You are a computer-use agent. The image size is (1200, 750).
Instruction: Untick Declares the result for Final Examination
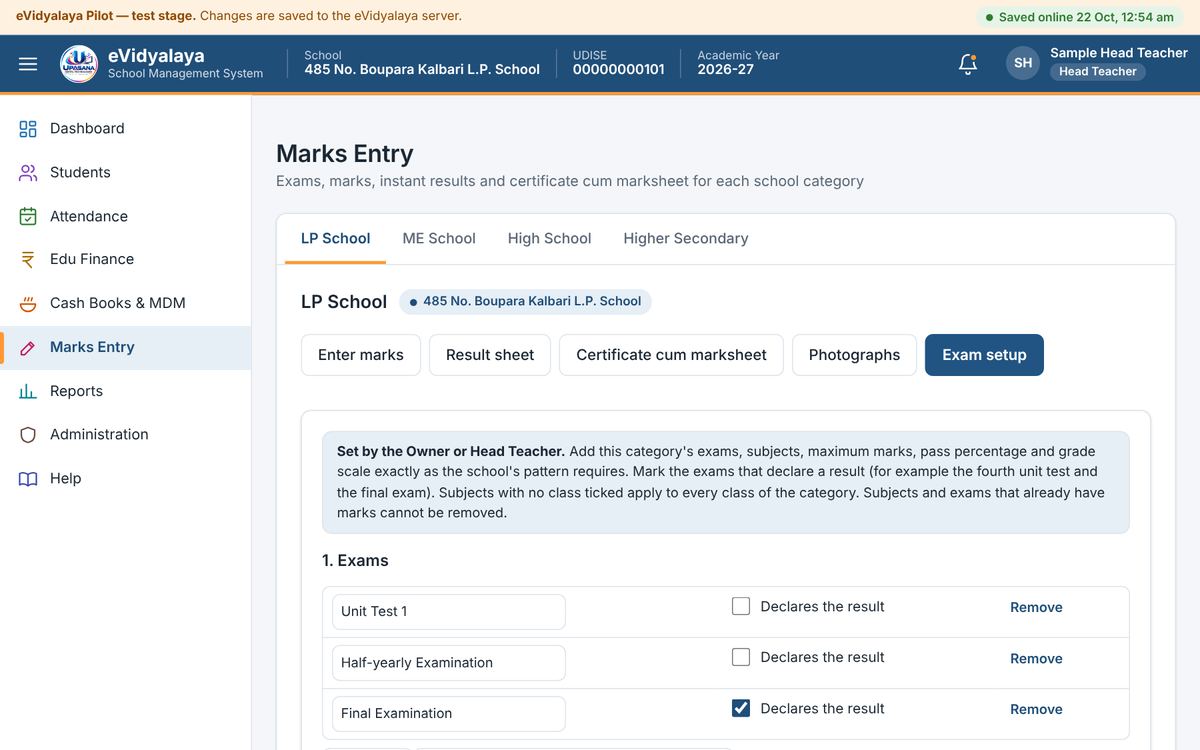coord(741,708)
